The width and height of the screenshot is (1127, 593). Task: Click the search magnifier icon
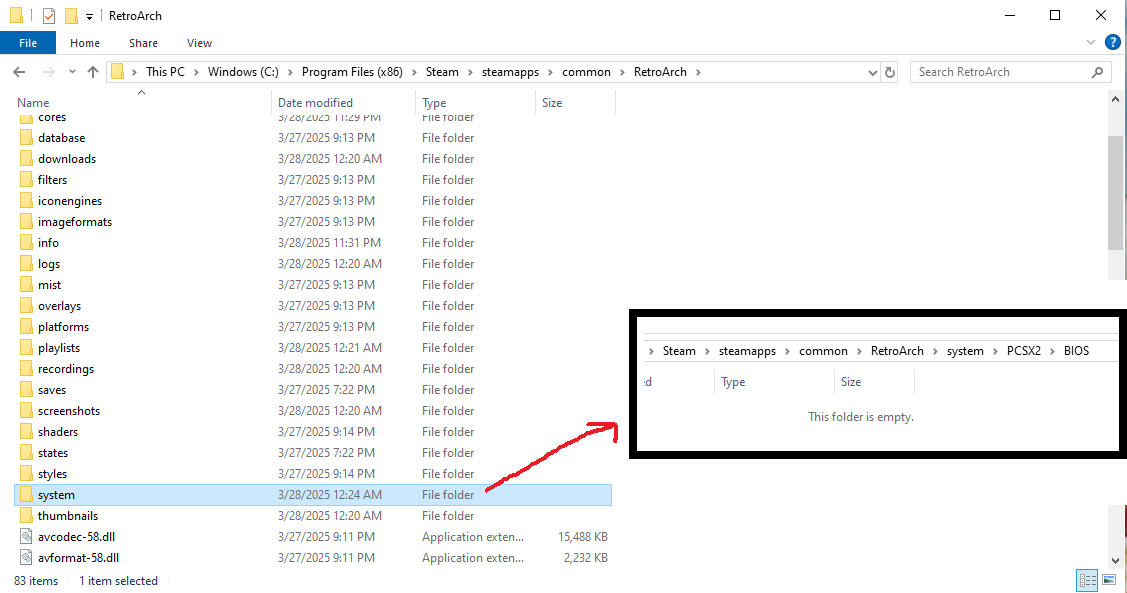click(1097, 72)
